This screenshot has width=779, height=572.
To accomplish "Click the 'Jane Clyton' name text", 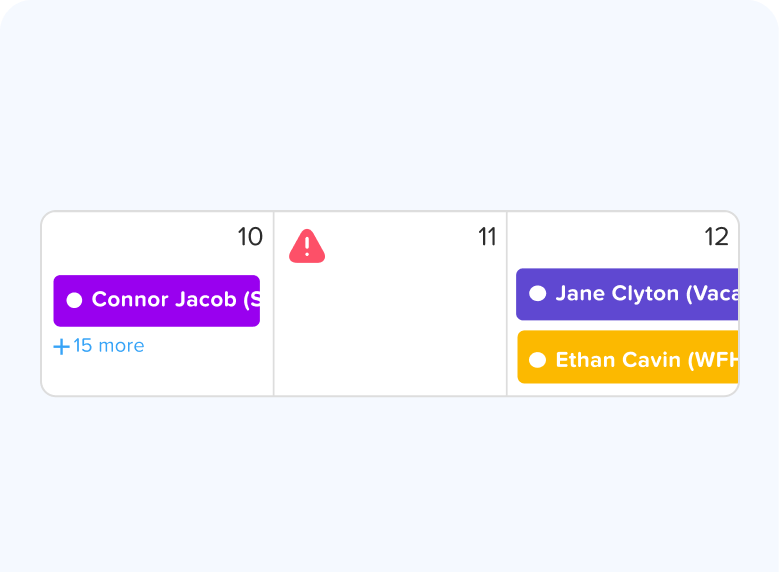I will 617,293.
